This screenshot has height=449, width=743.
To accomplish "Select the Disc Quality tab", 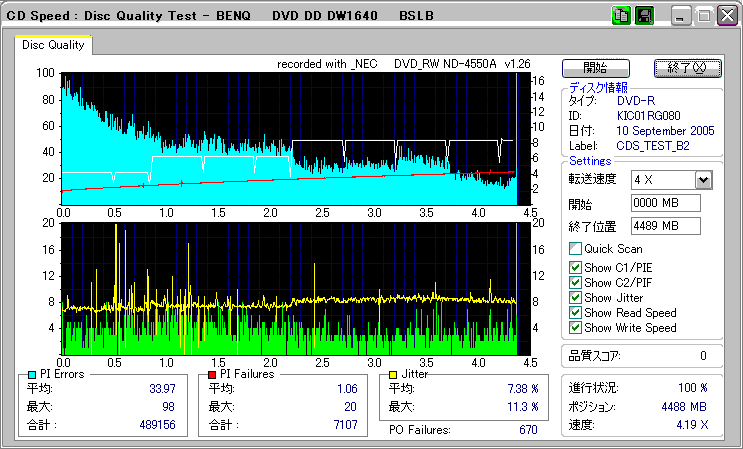I will pos(53,45).
